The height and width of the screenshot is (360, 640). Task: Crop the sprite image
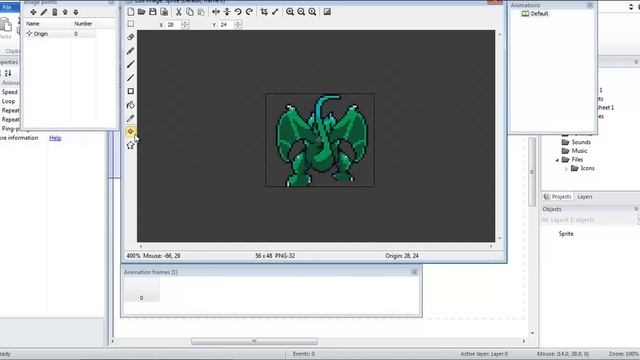click(264, 12)
